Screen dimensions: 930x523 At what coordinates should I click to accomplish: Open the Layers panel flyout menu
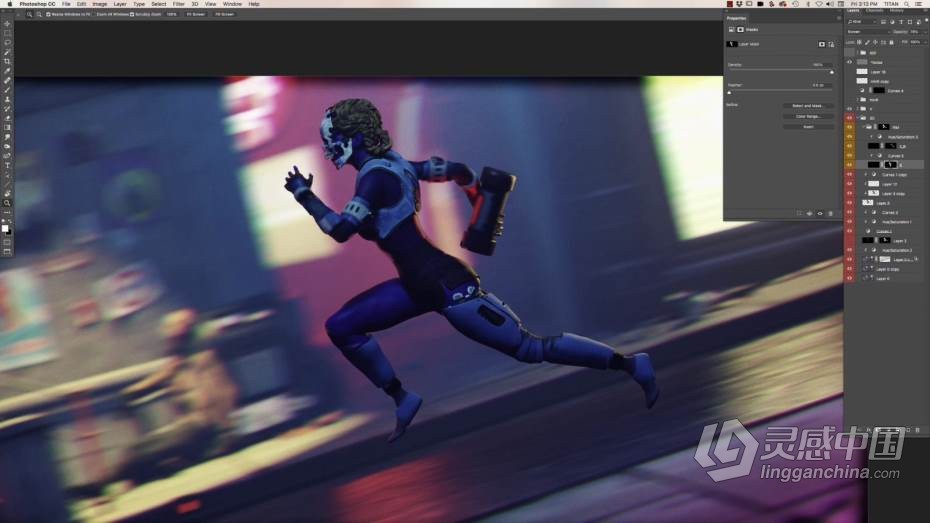pos(926,11)
